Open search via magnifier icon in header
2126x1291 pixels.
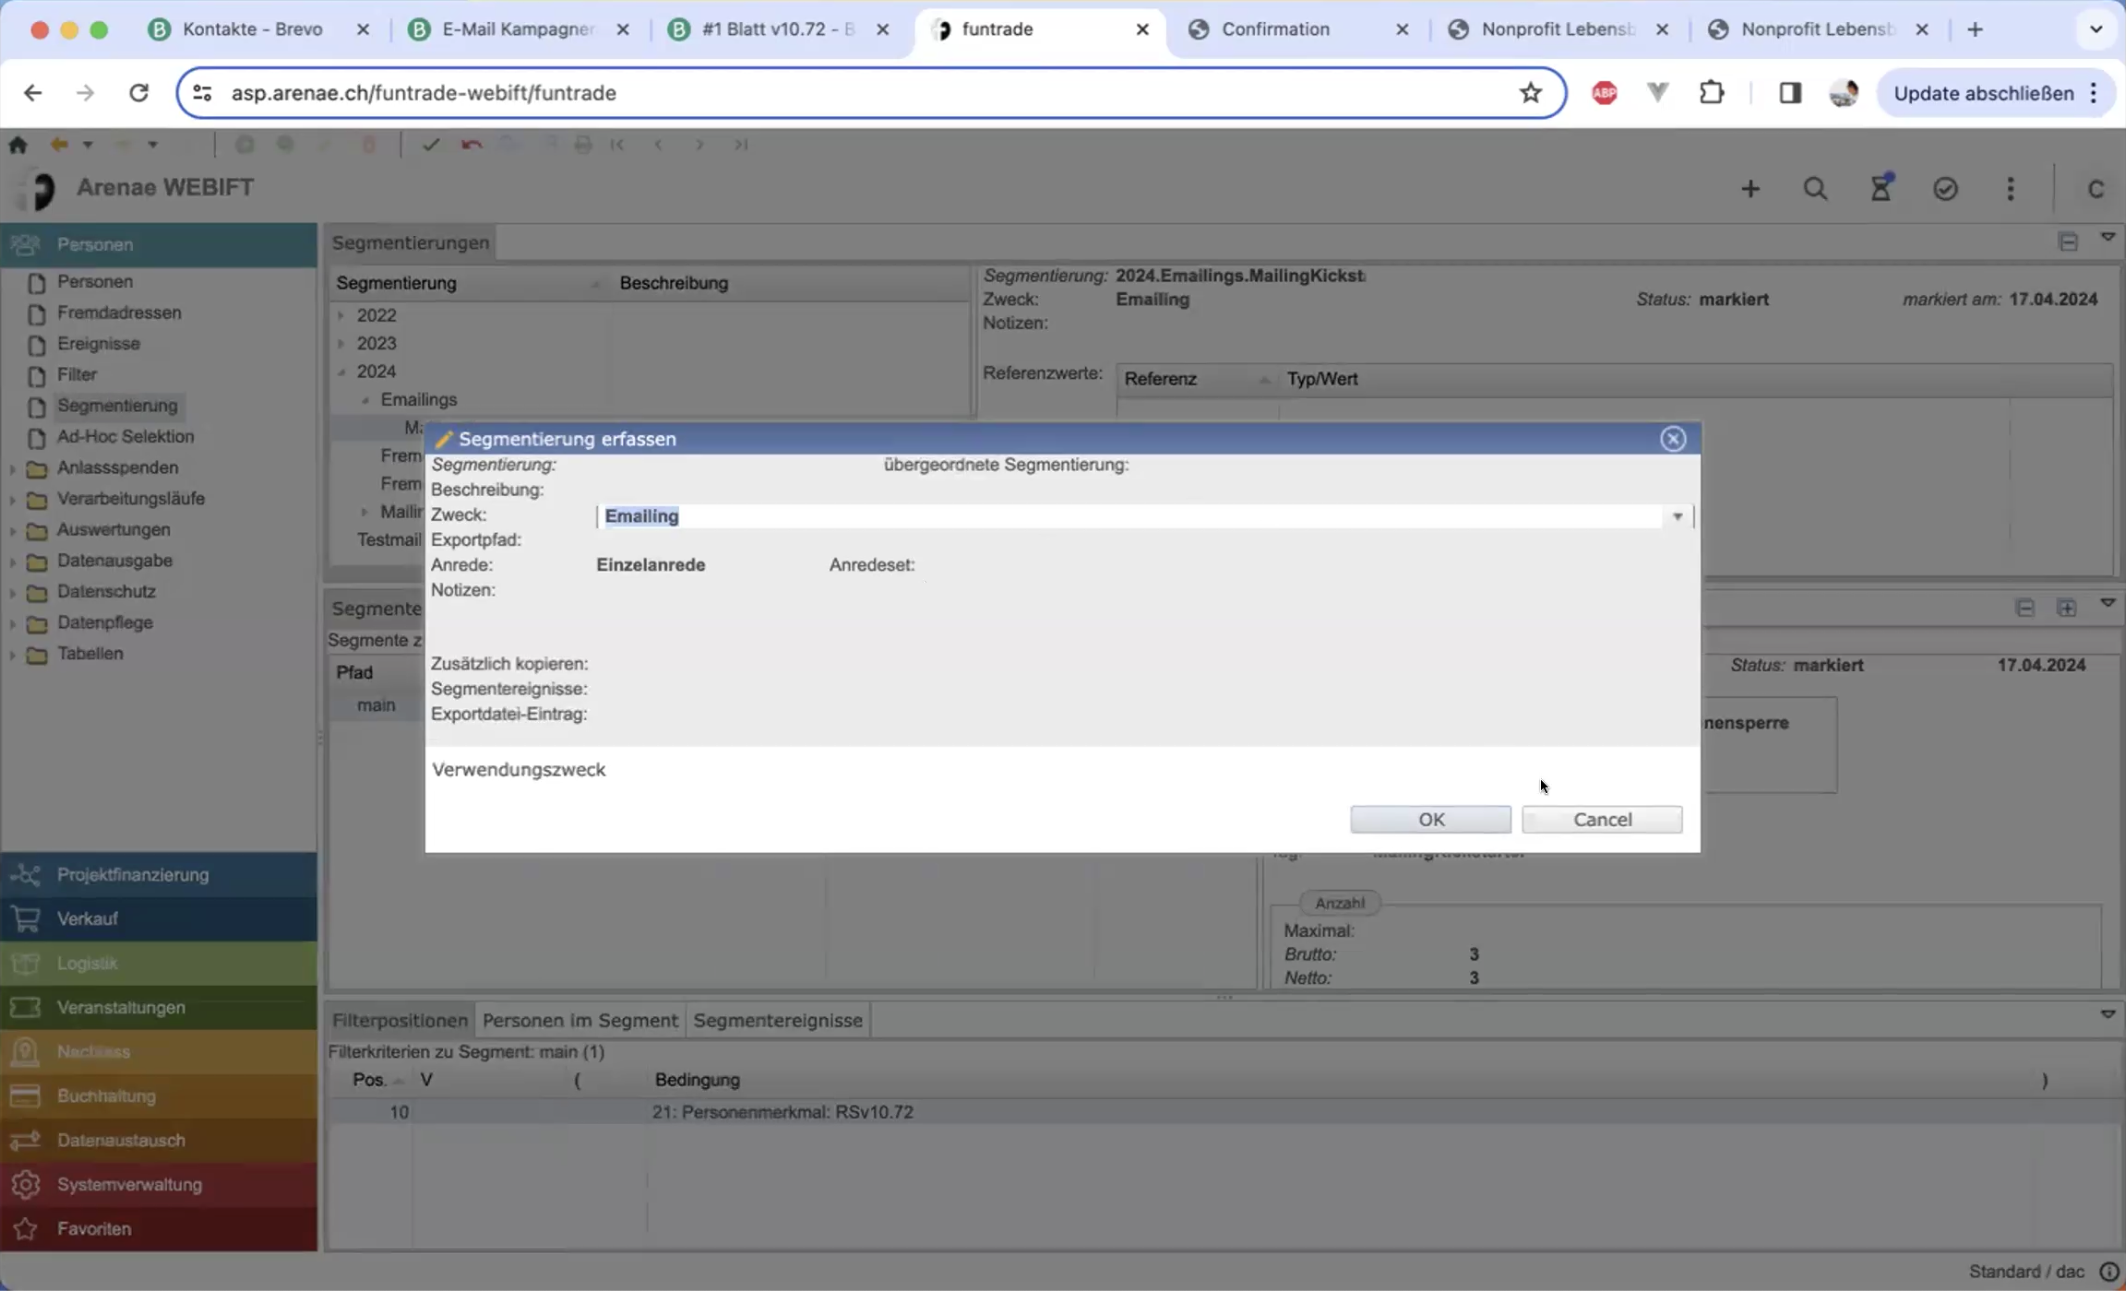1815,189
